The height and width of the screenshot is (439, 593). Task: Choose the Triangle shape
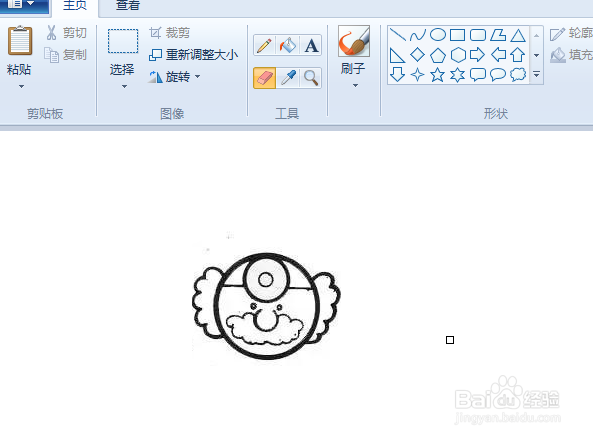pos(518,35)
